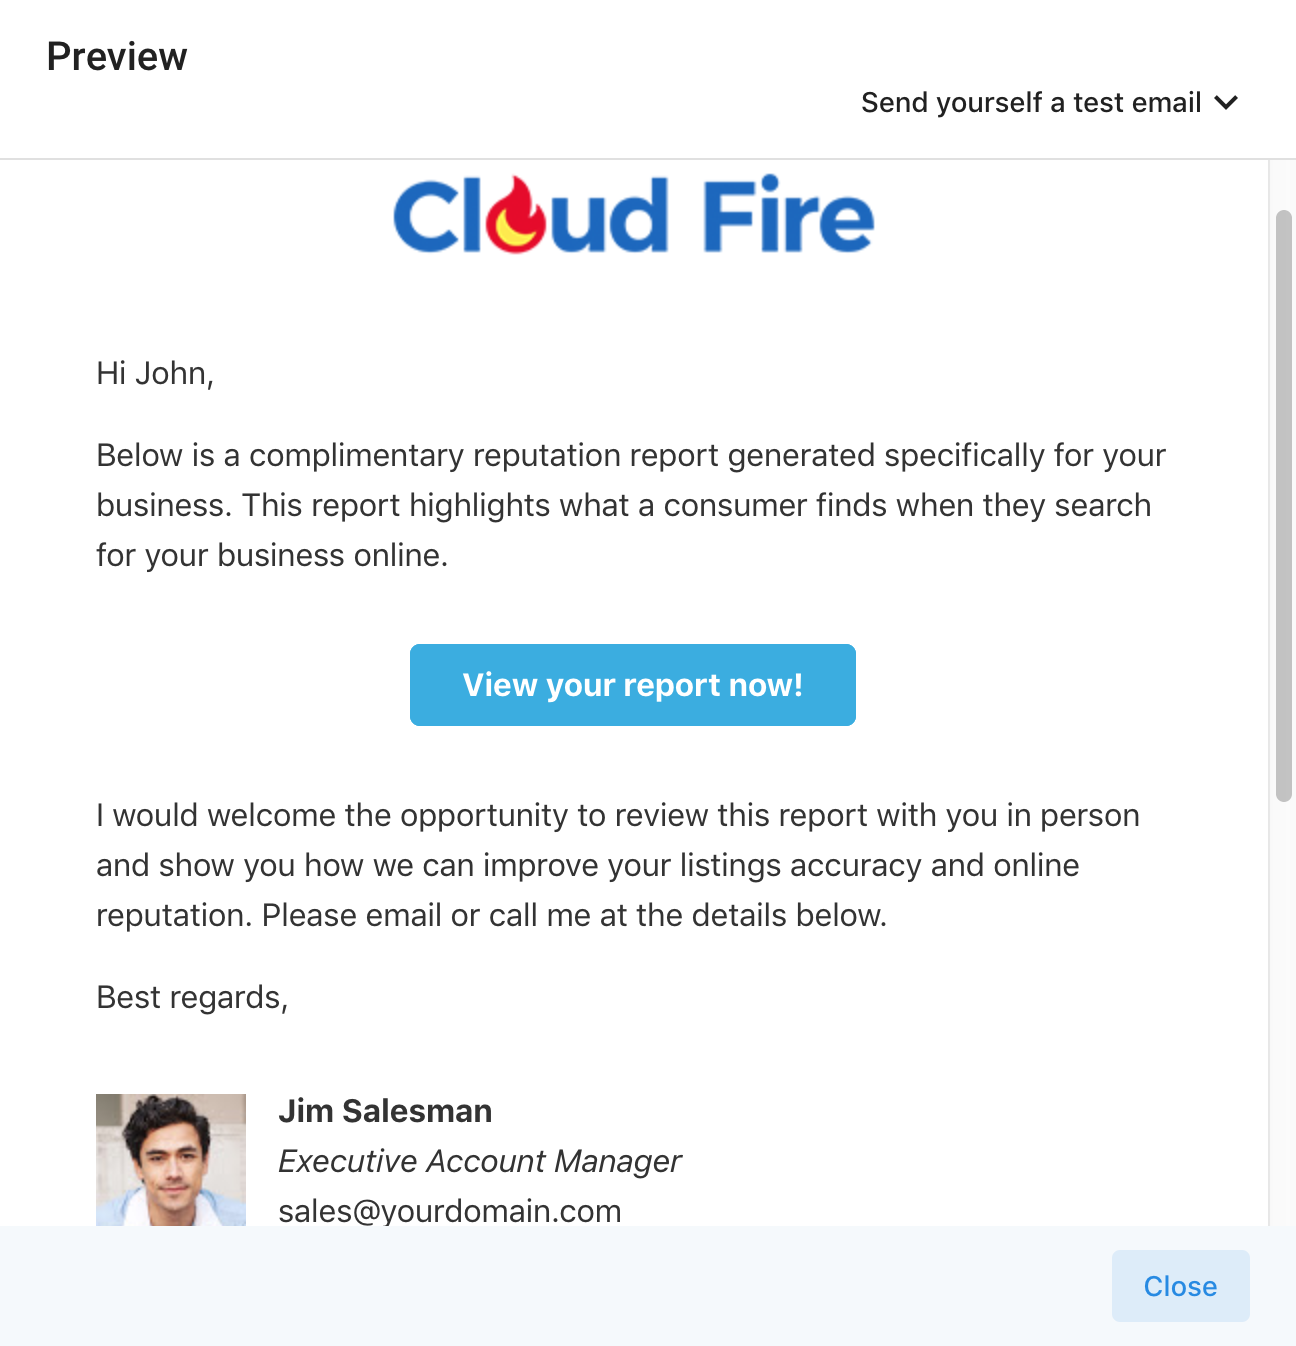The height and width of the screenshot is (1346, 1296).
Task: Click the Hi John, greeting line
Action: pyautogui.click(x=155, y=373)
